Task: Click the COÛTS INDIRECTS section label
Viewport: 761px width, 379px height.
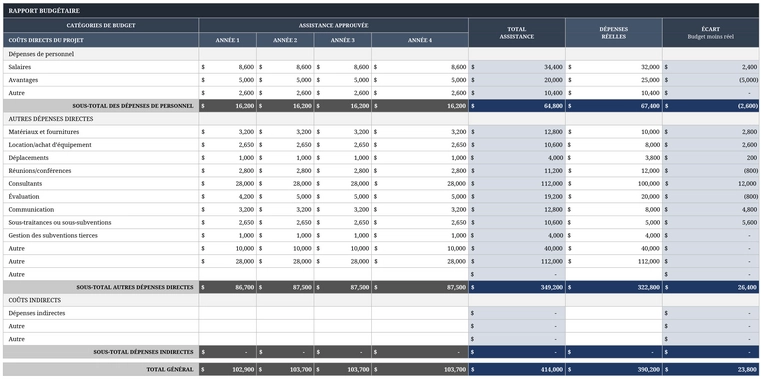Action: pyautogui.click(x=101, y=300)
